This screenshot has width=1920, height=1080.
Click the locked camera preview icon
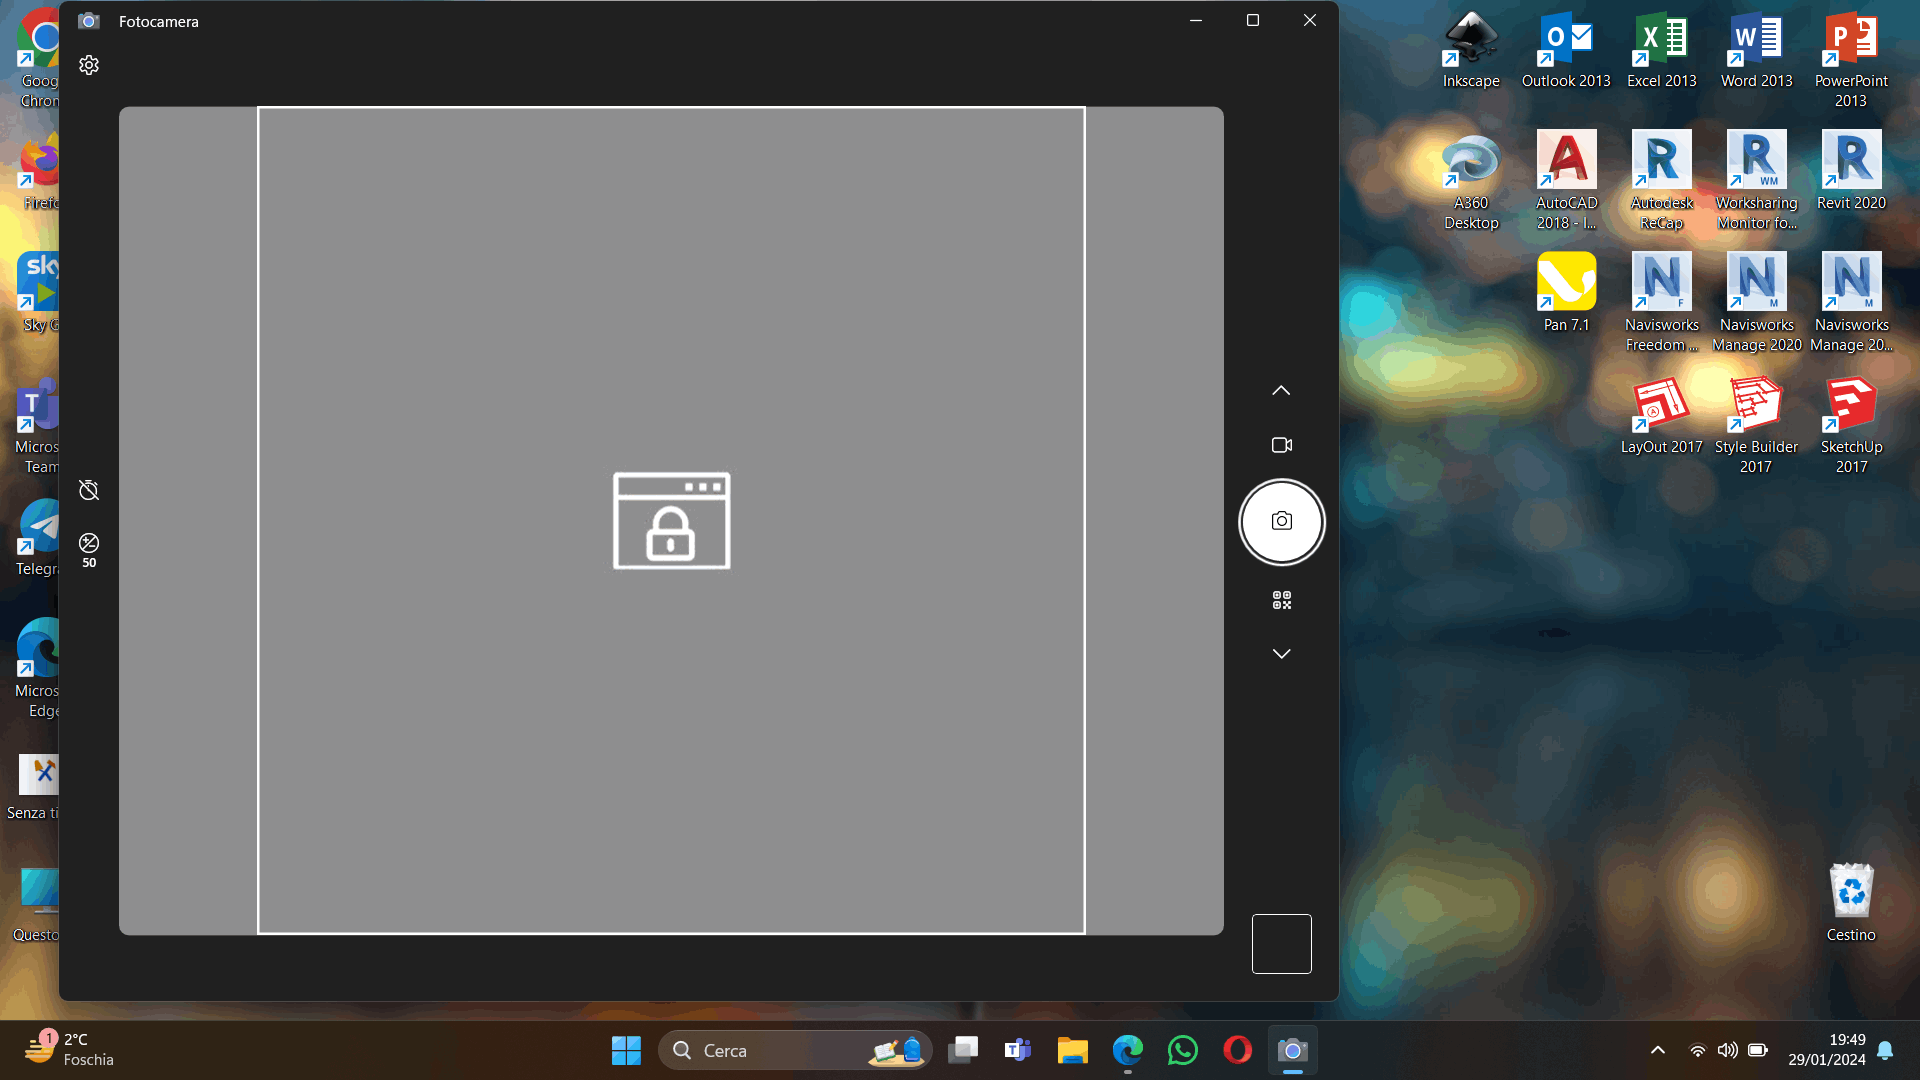pos(671,521)
